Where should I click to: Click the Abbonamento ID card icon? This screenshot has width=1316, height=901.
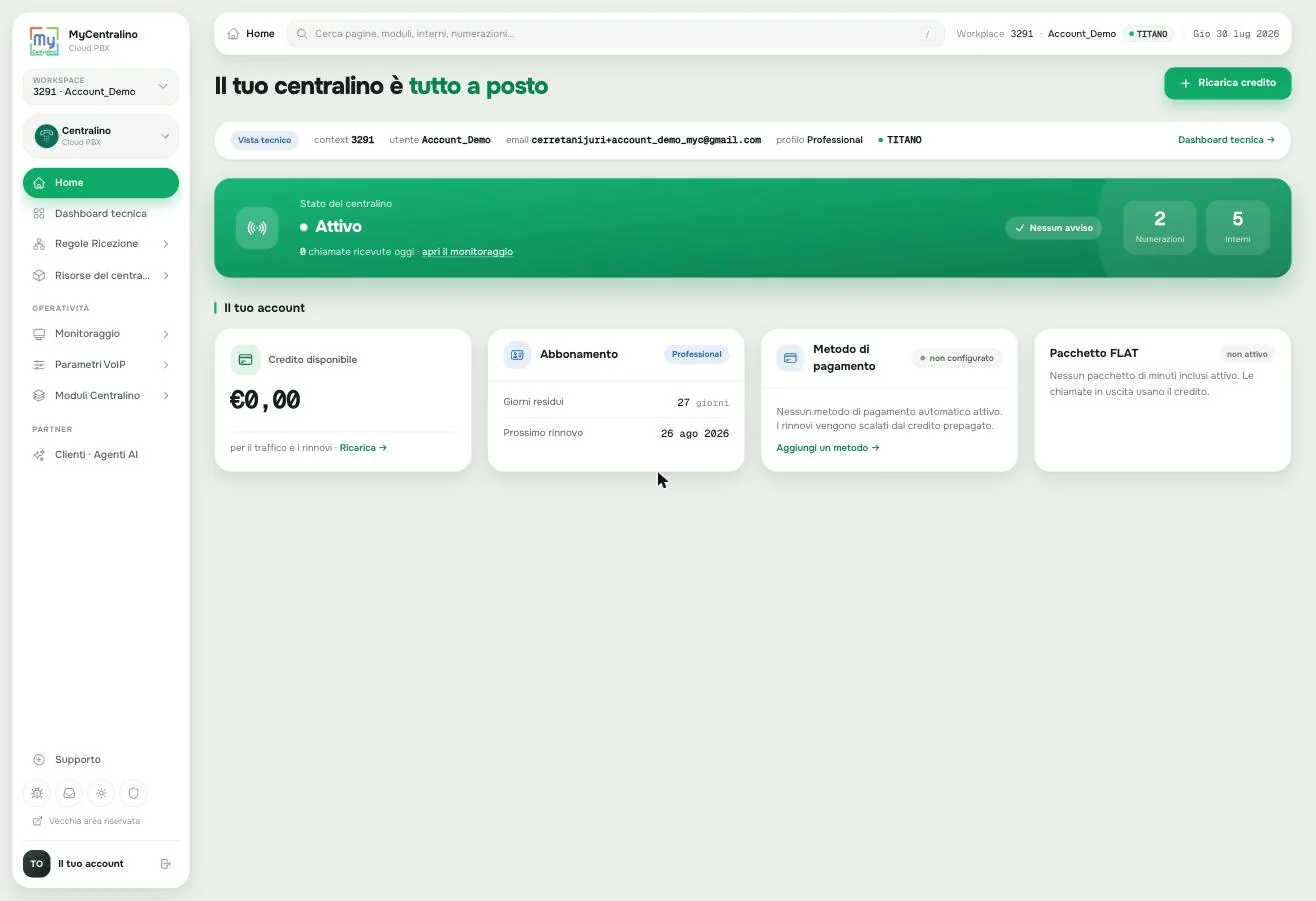pos(517,354)
